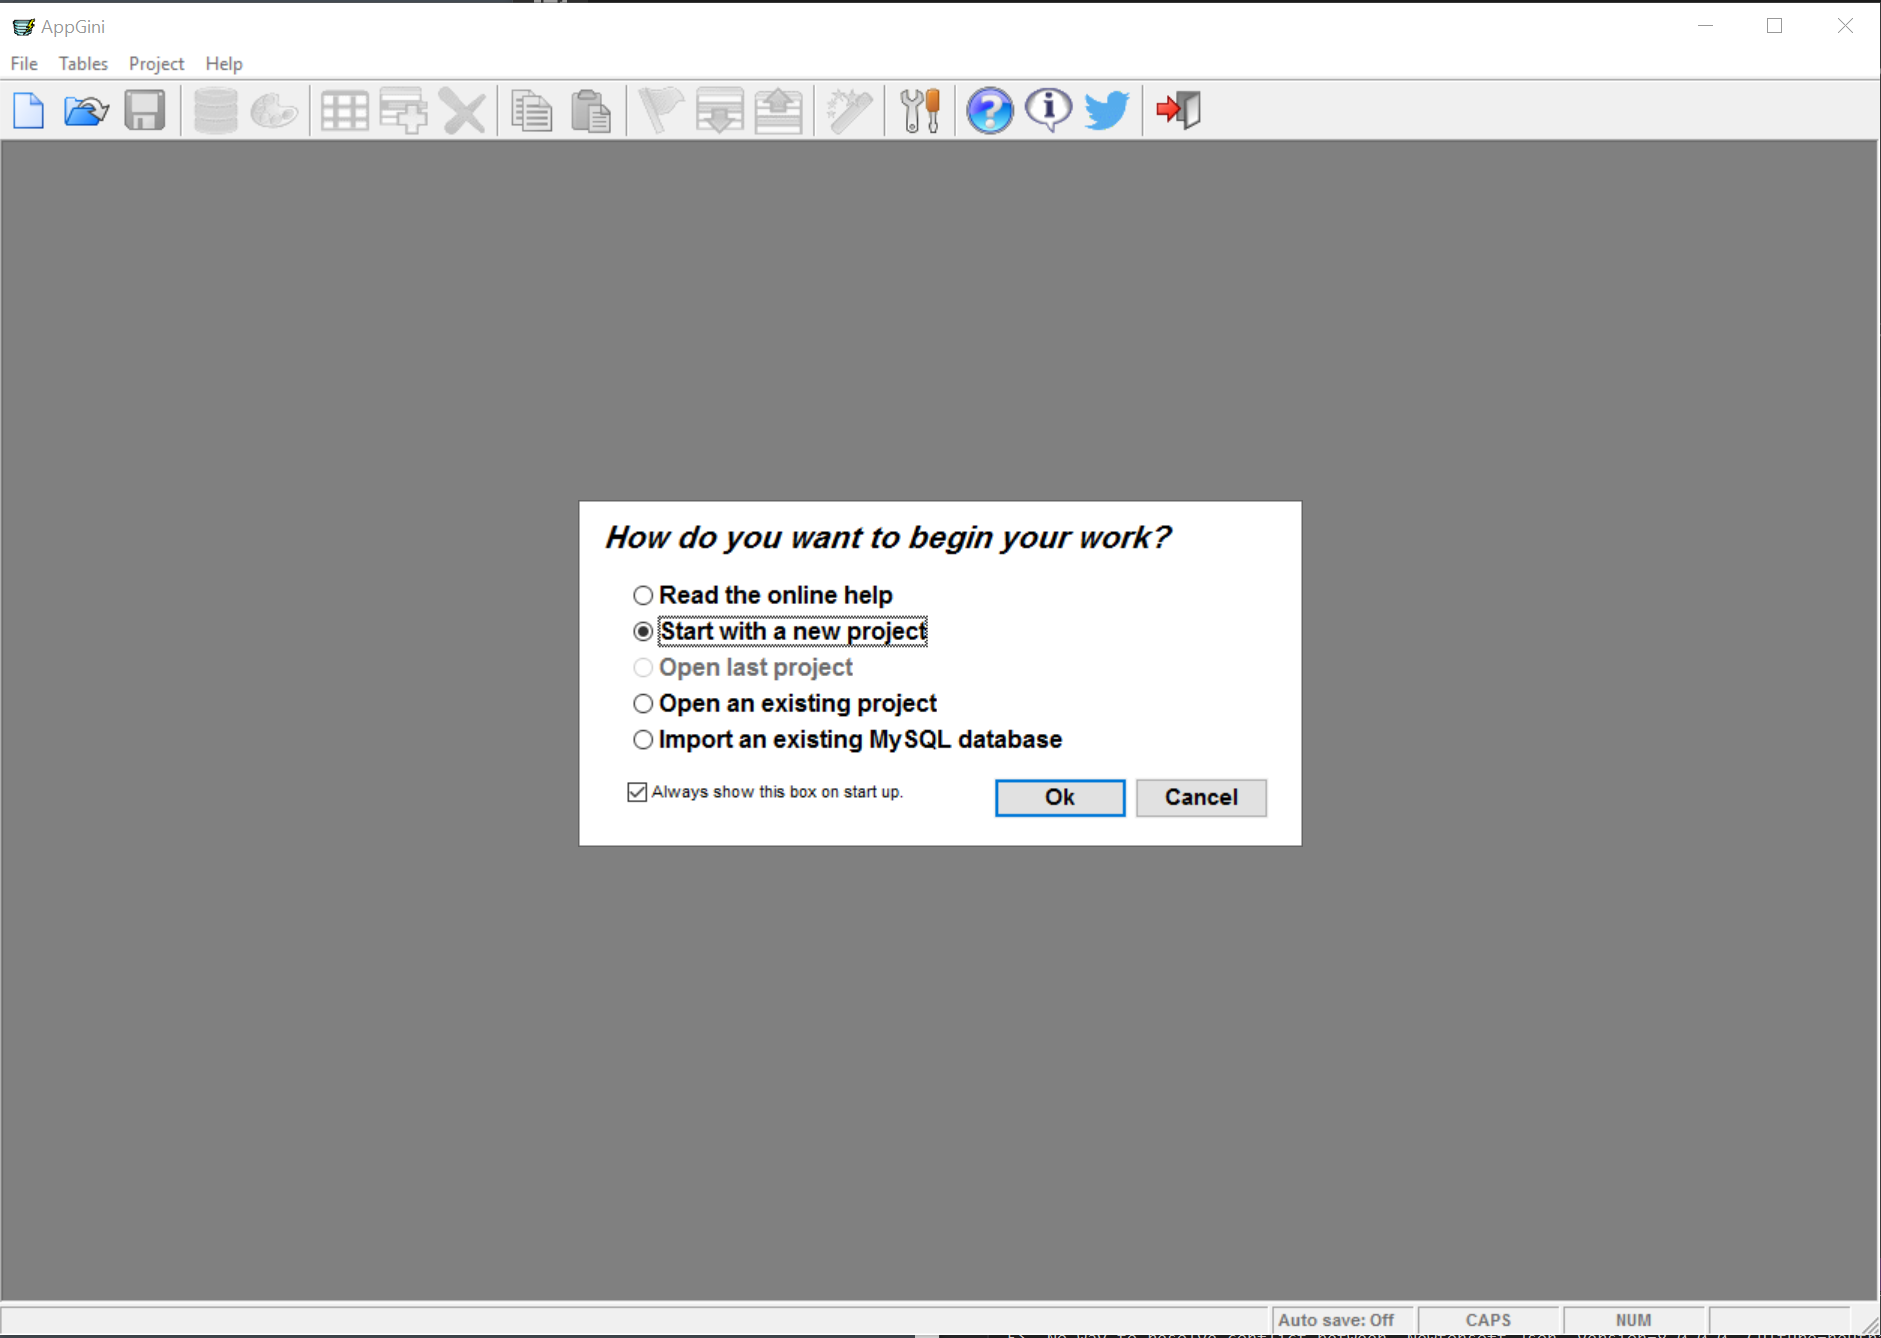The image size is (1881, 1338).
Task: Click the AppGini logo in the title bar
Action: pyautogui.click(x=23, y=26)
